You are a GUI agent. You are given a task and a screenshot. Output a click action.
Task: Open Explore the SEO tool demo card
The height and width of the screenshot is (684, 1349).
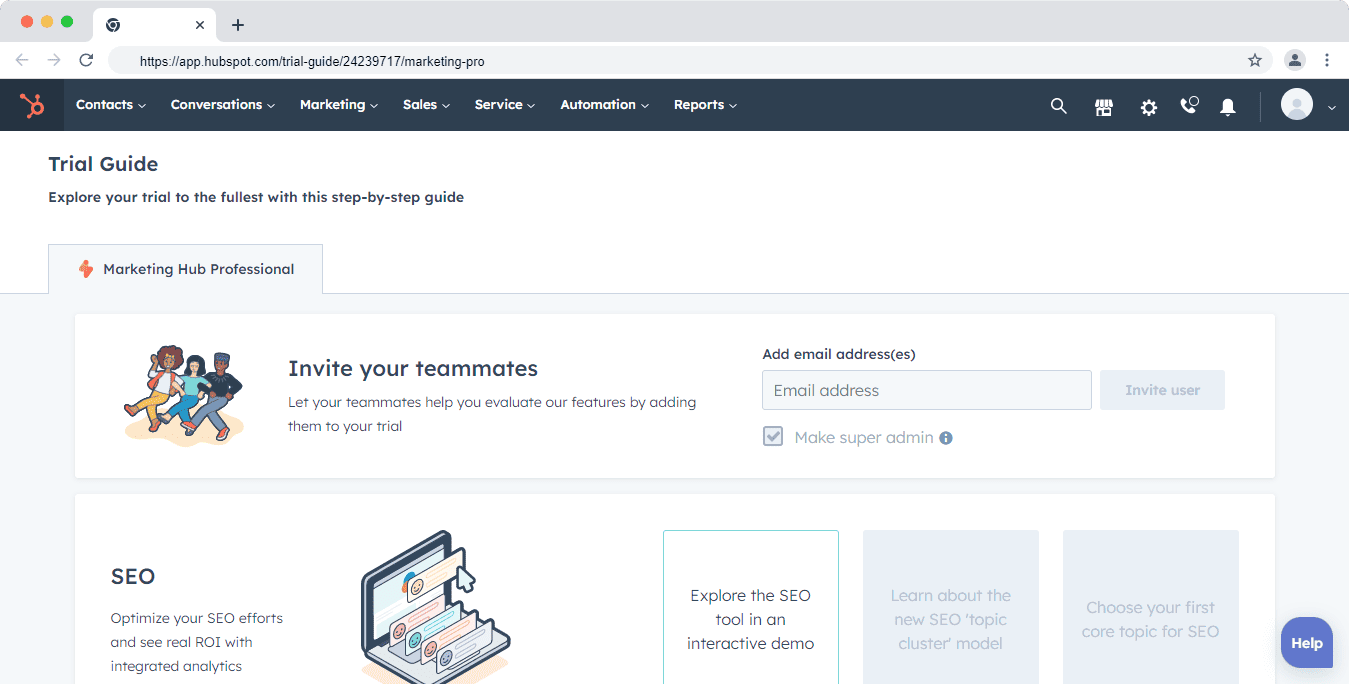pos(750,619)
